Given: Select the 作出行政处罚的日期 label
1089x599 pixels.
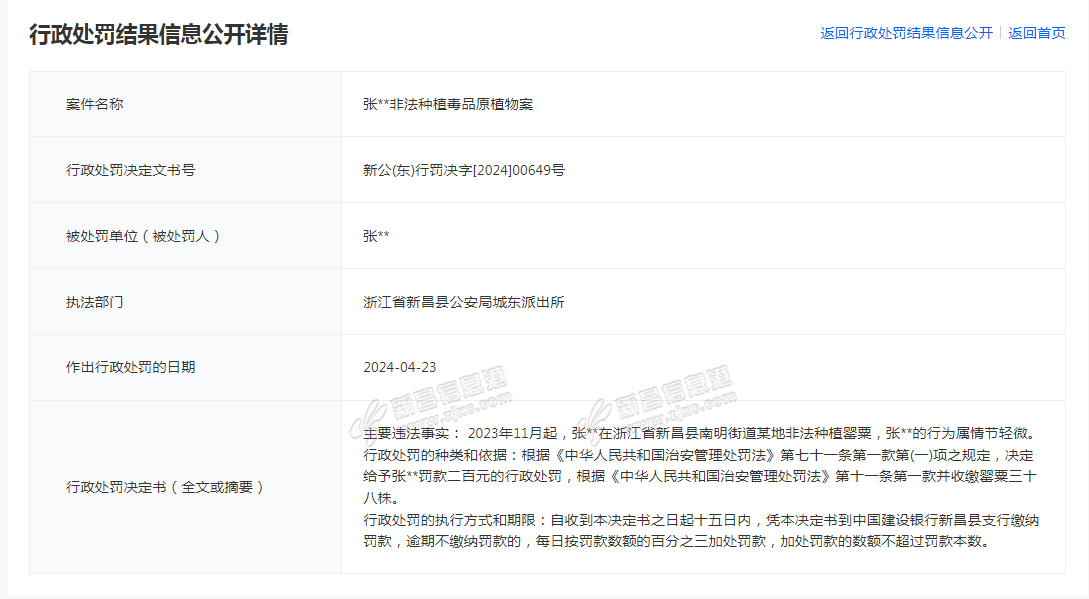Looking at the screenshot, I should point(130,367).
